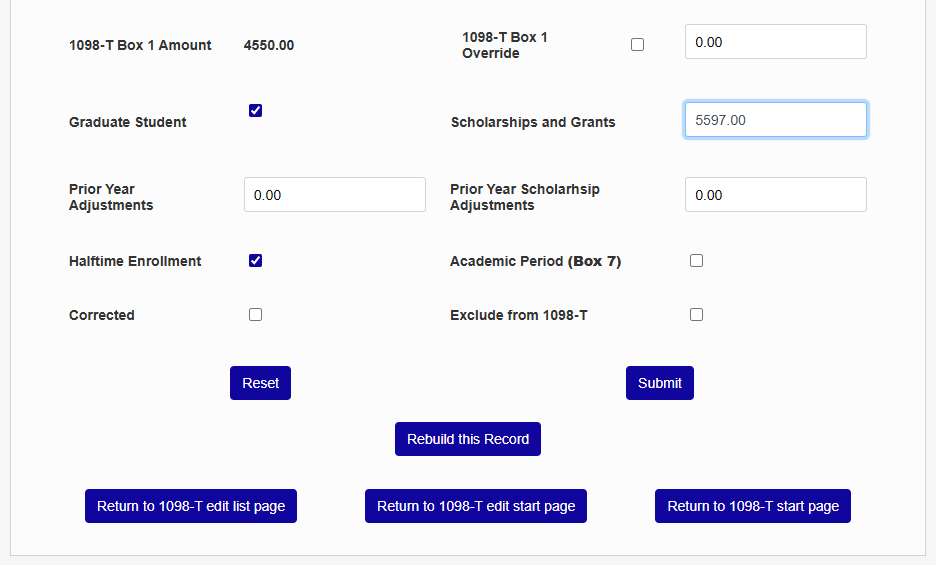Click the Graduate Student label text

pos(128,122)
